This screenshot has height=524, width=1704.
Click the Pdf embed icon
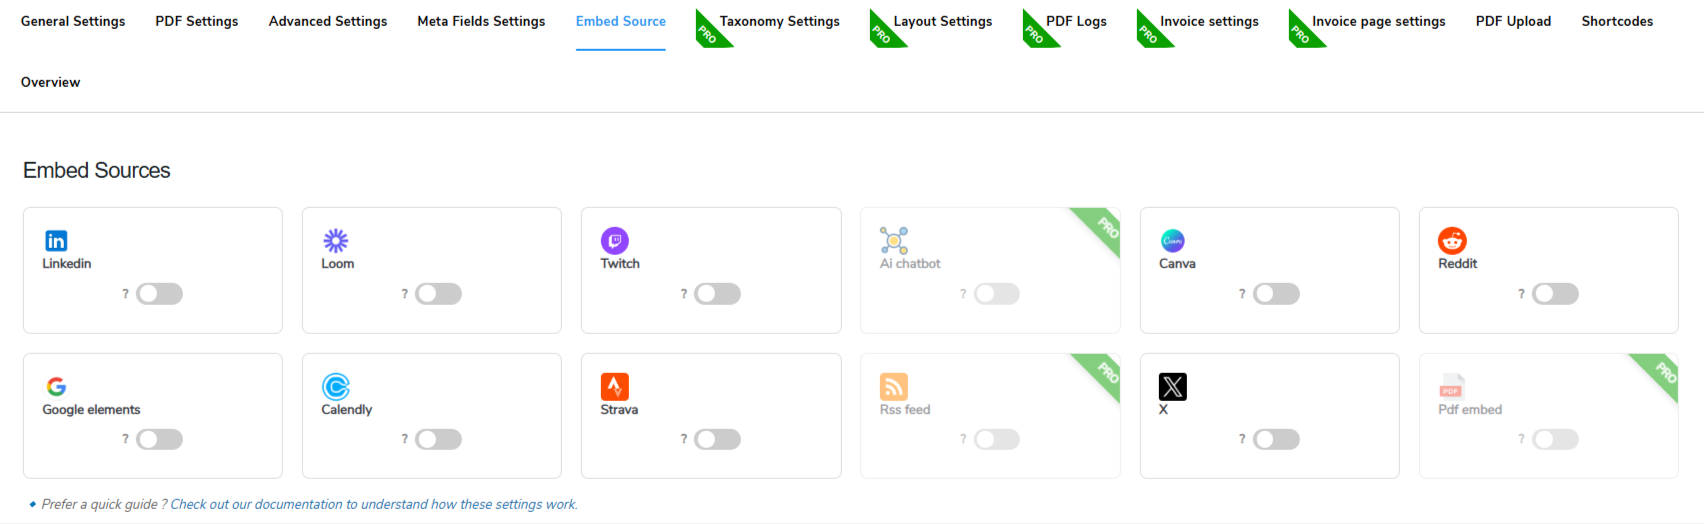(1452, 387)
